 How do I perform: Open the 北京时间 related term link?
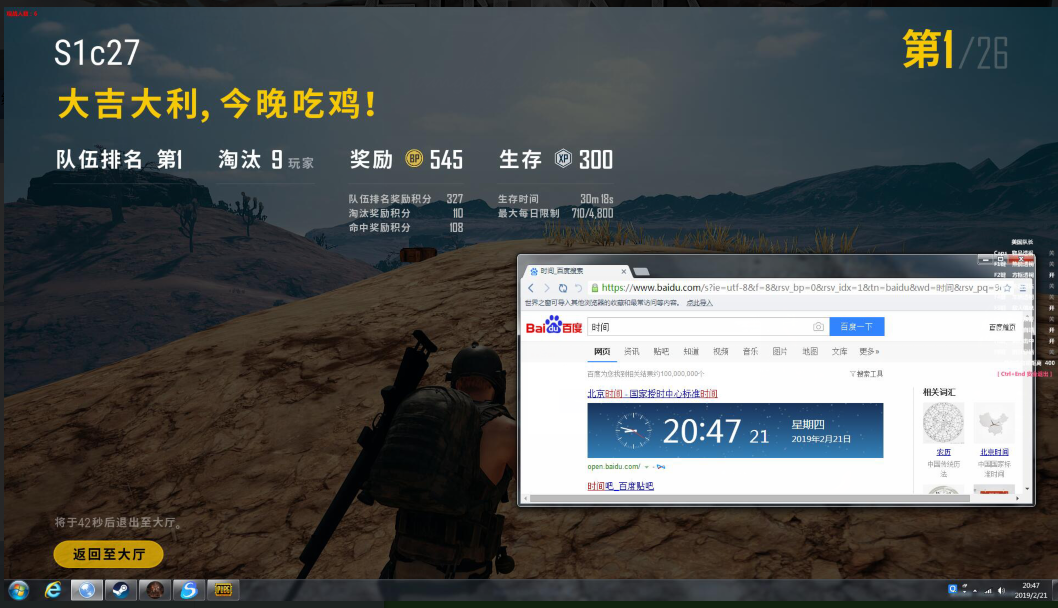point(994,452)
